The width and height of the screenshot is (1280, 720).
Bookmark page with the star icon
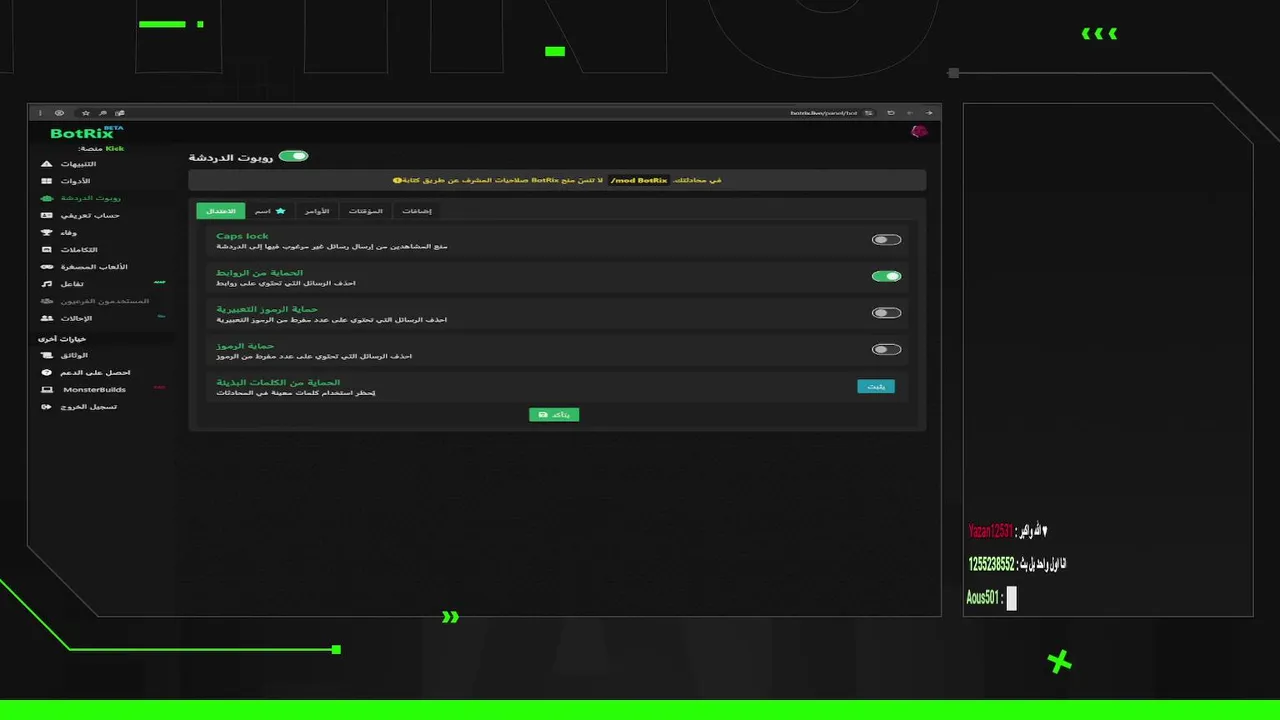click(86, 113)
